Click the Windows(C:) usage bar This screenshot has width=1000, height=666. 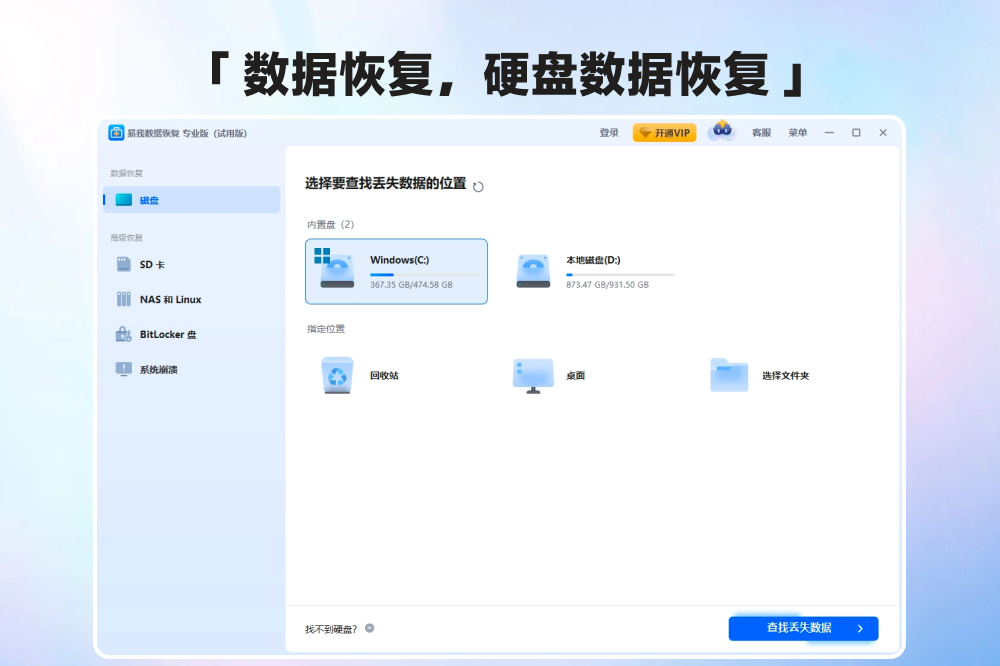(x=424, y=274)
